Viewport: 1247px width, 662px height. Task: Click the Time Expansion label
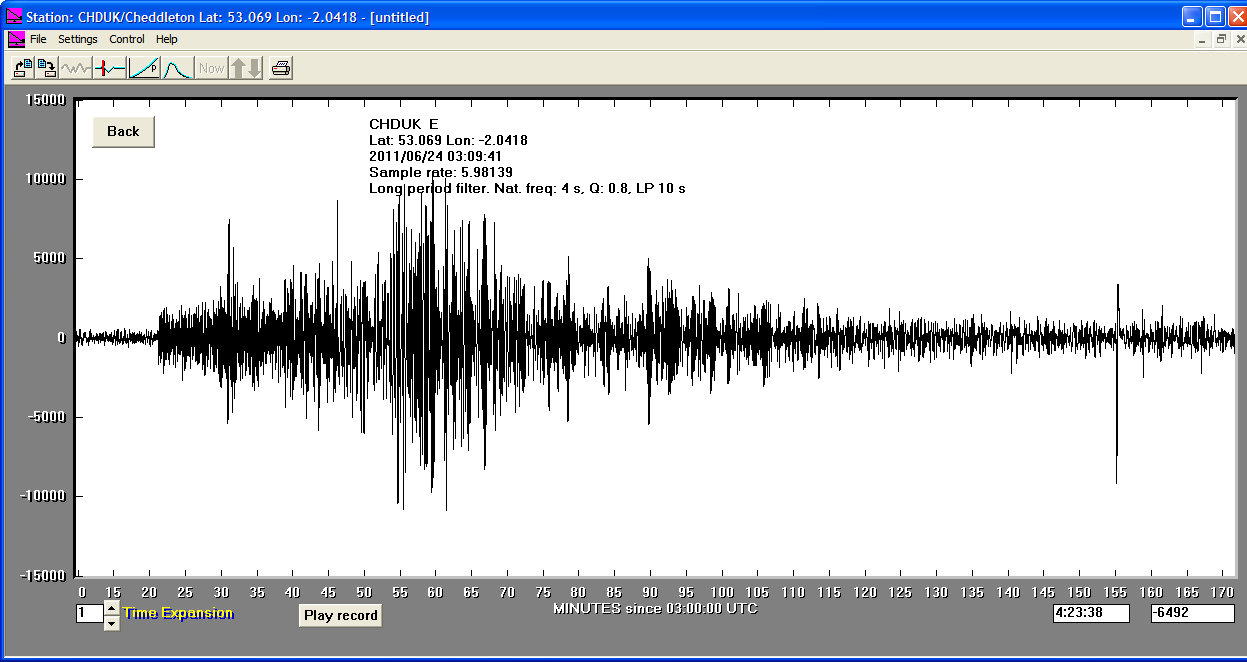178,613
